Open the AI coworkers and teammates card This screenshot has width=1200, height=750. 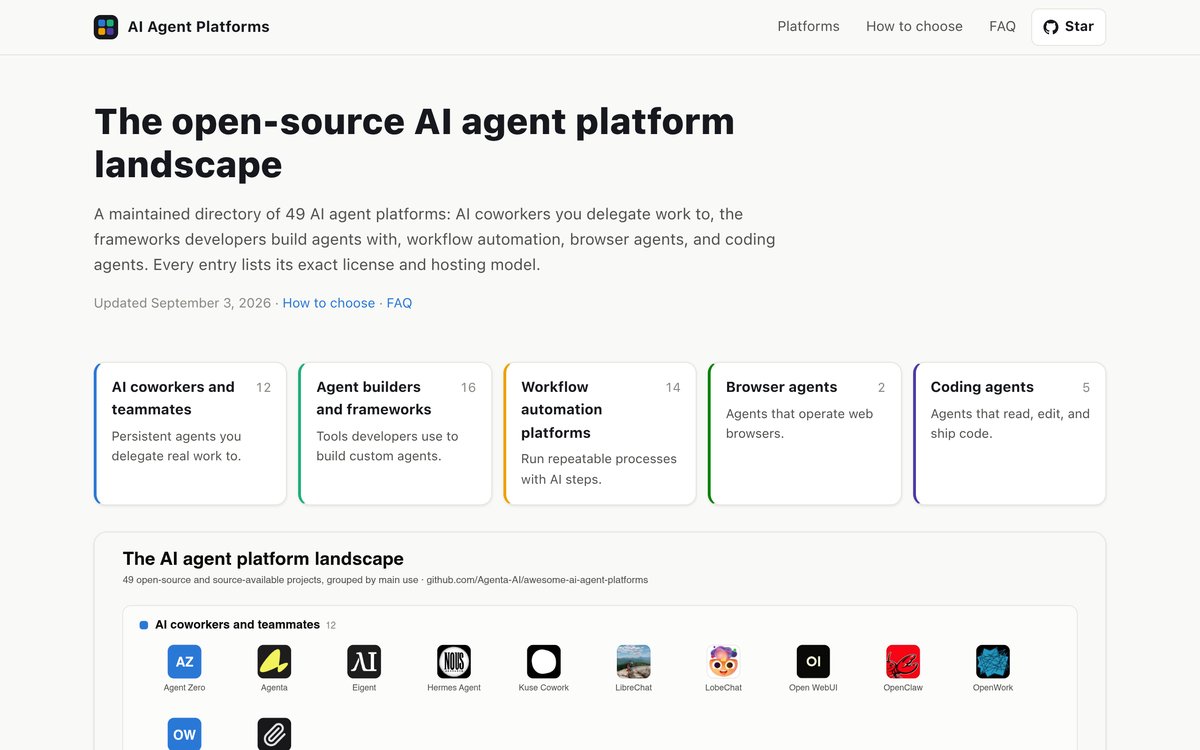pyautogui.click(x=190, y=434)
